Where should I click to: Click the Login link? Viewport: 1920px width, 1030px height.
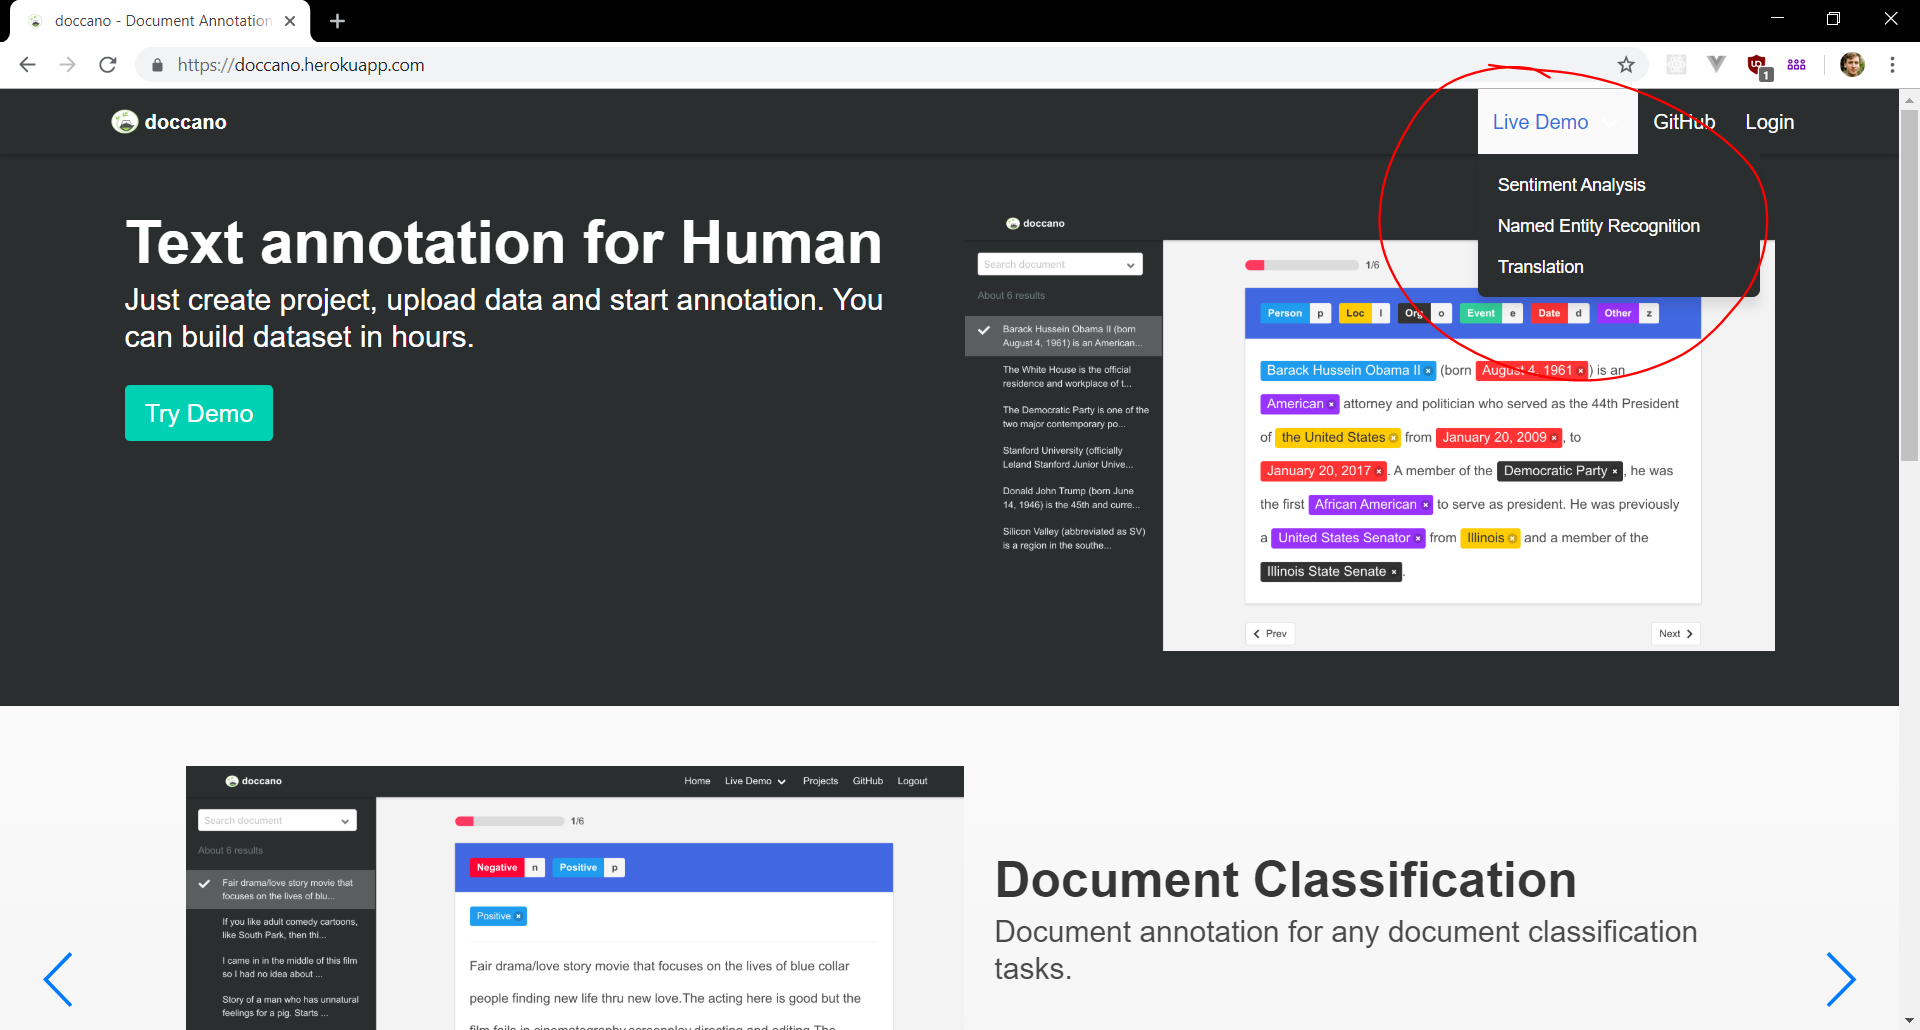[1769, 122]
